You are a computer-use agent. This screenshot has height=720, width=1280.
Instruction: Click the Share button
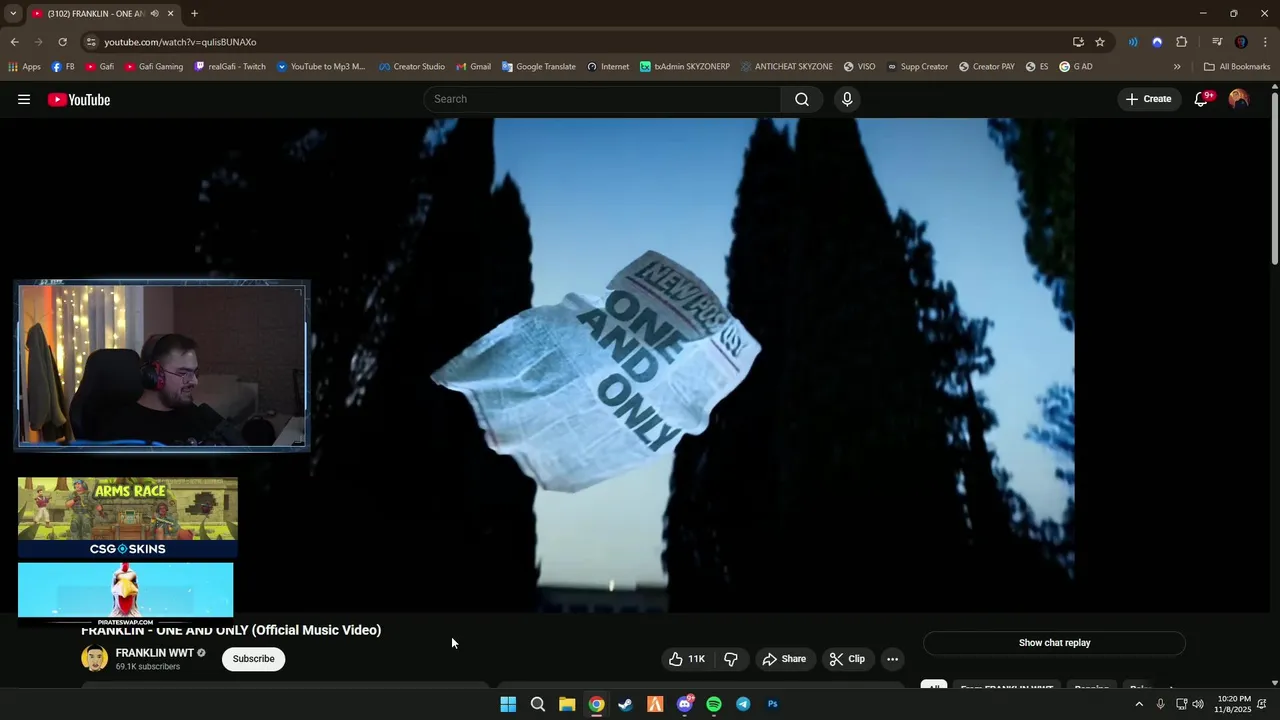(x=784, y=659)
